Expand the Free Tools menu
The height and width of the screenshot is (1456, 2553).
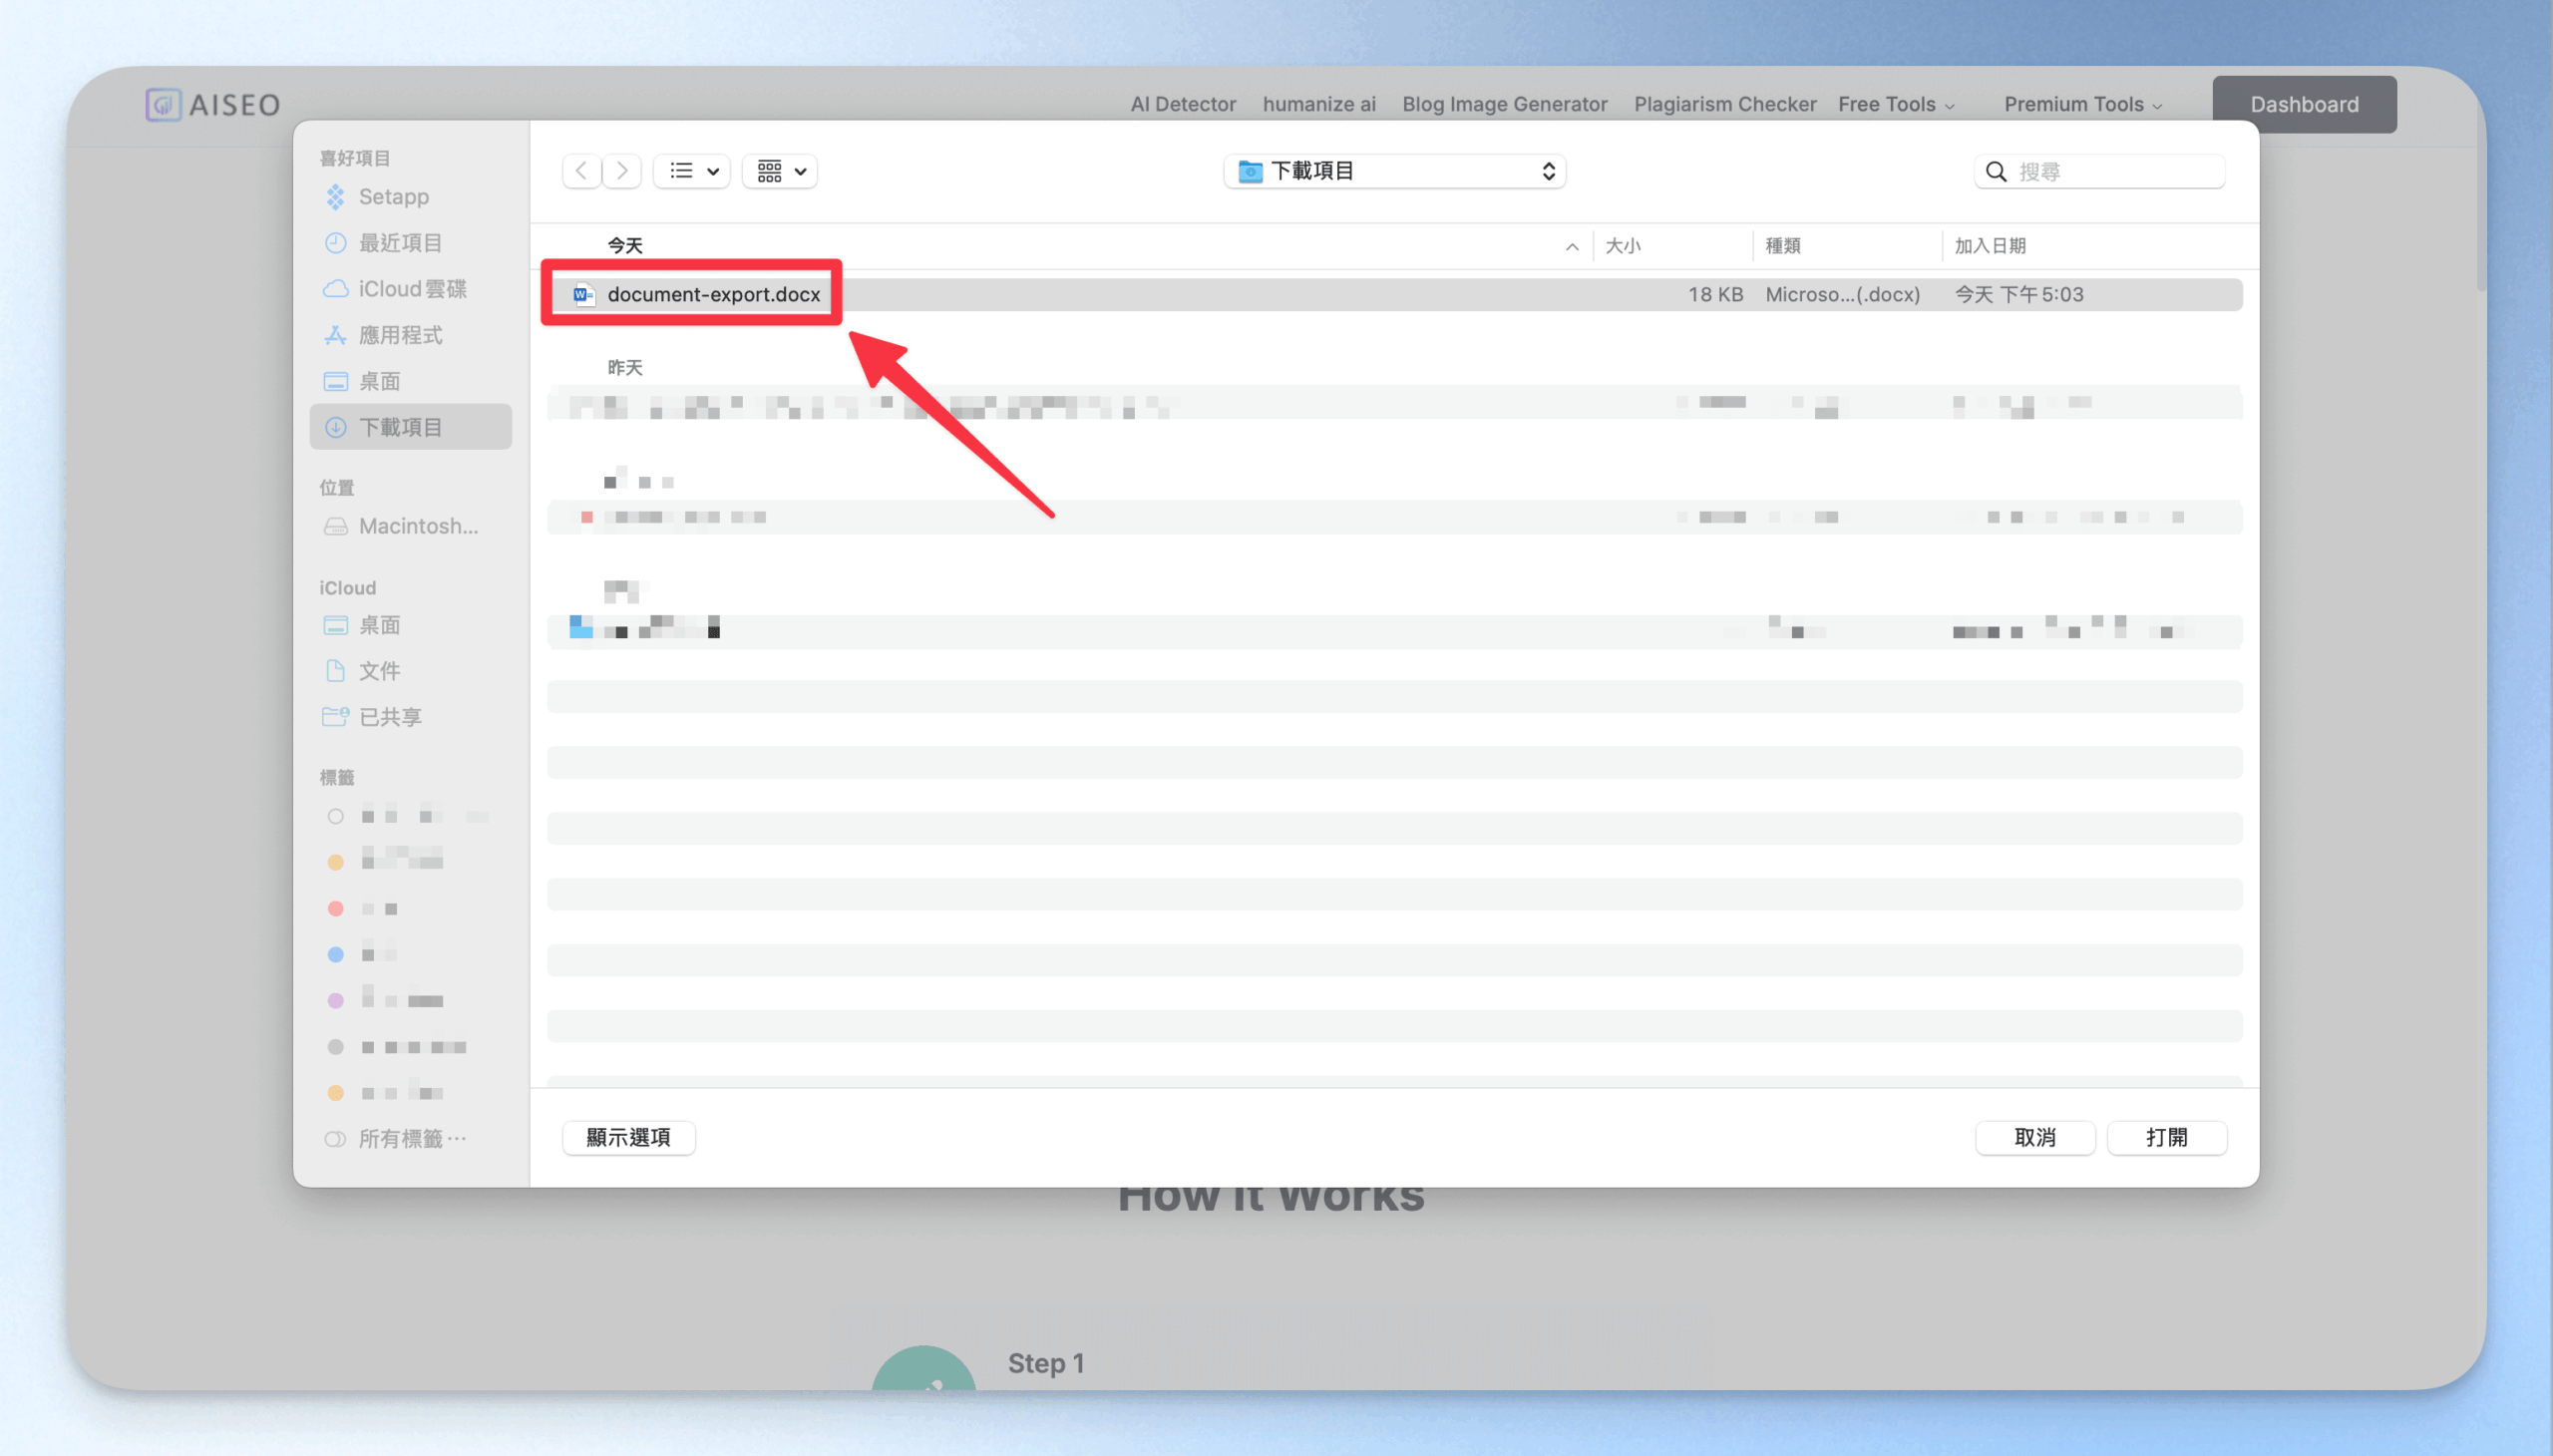point(1896,104)
